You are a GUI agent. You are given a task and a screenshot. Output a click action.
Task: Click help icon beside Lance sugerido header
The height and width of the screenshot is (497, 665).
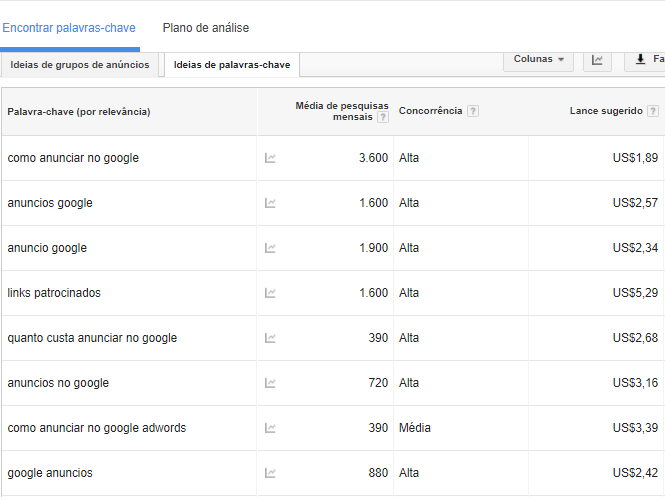pyautogui.click(x=653, y=111)
